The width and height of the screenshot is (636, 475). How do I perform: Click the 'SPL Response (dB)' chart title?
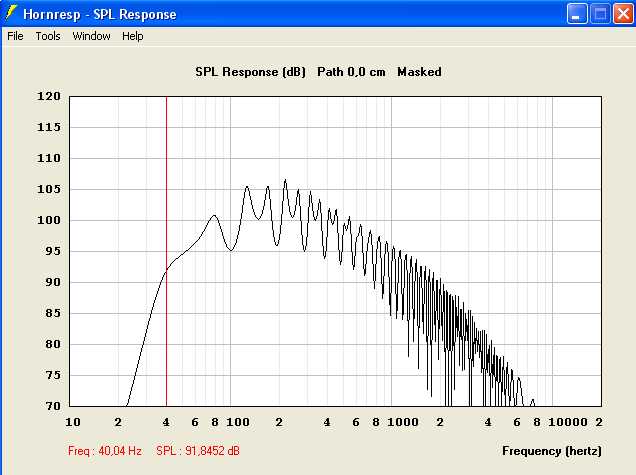pos(250,72)
